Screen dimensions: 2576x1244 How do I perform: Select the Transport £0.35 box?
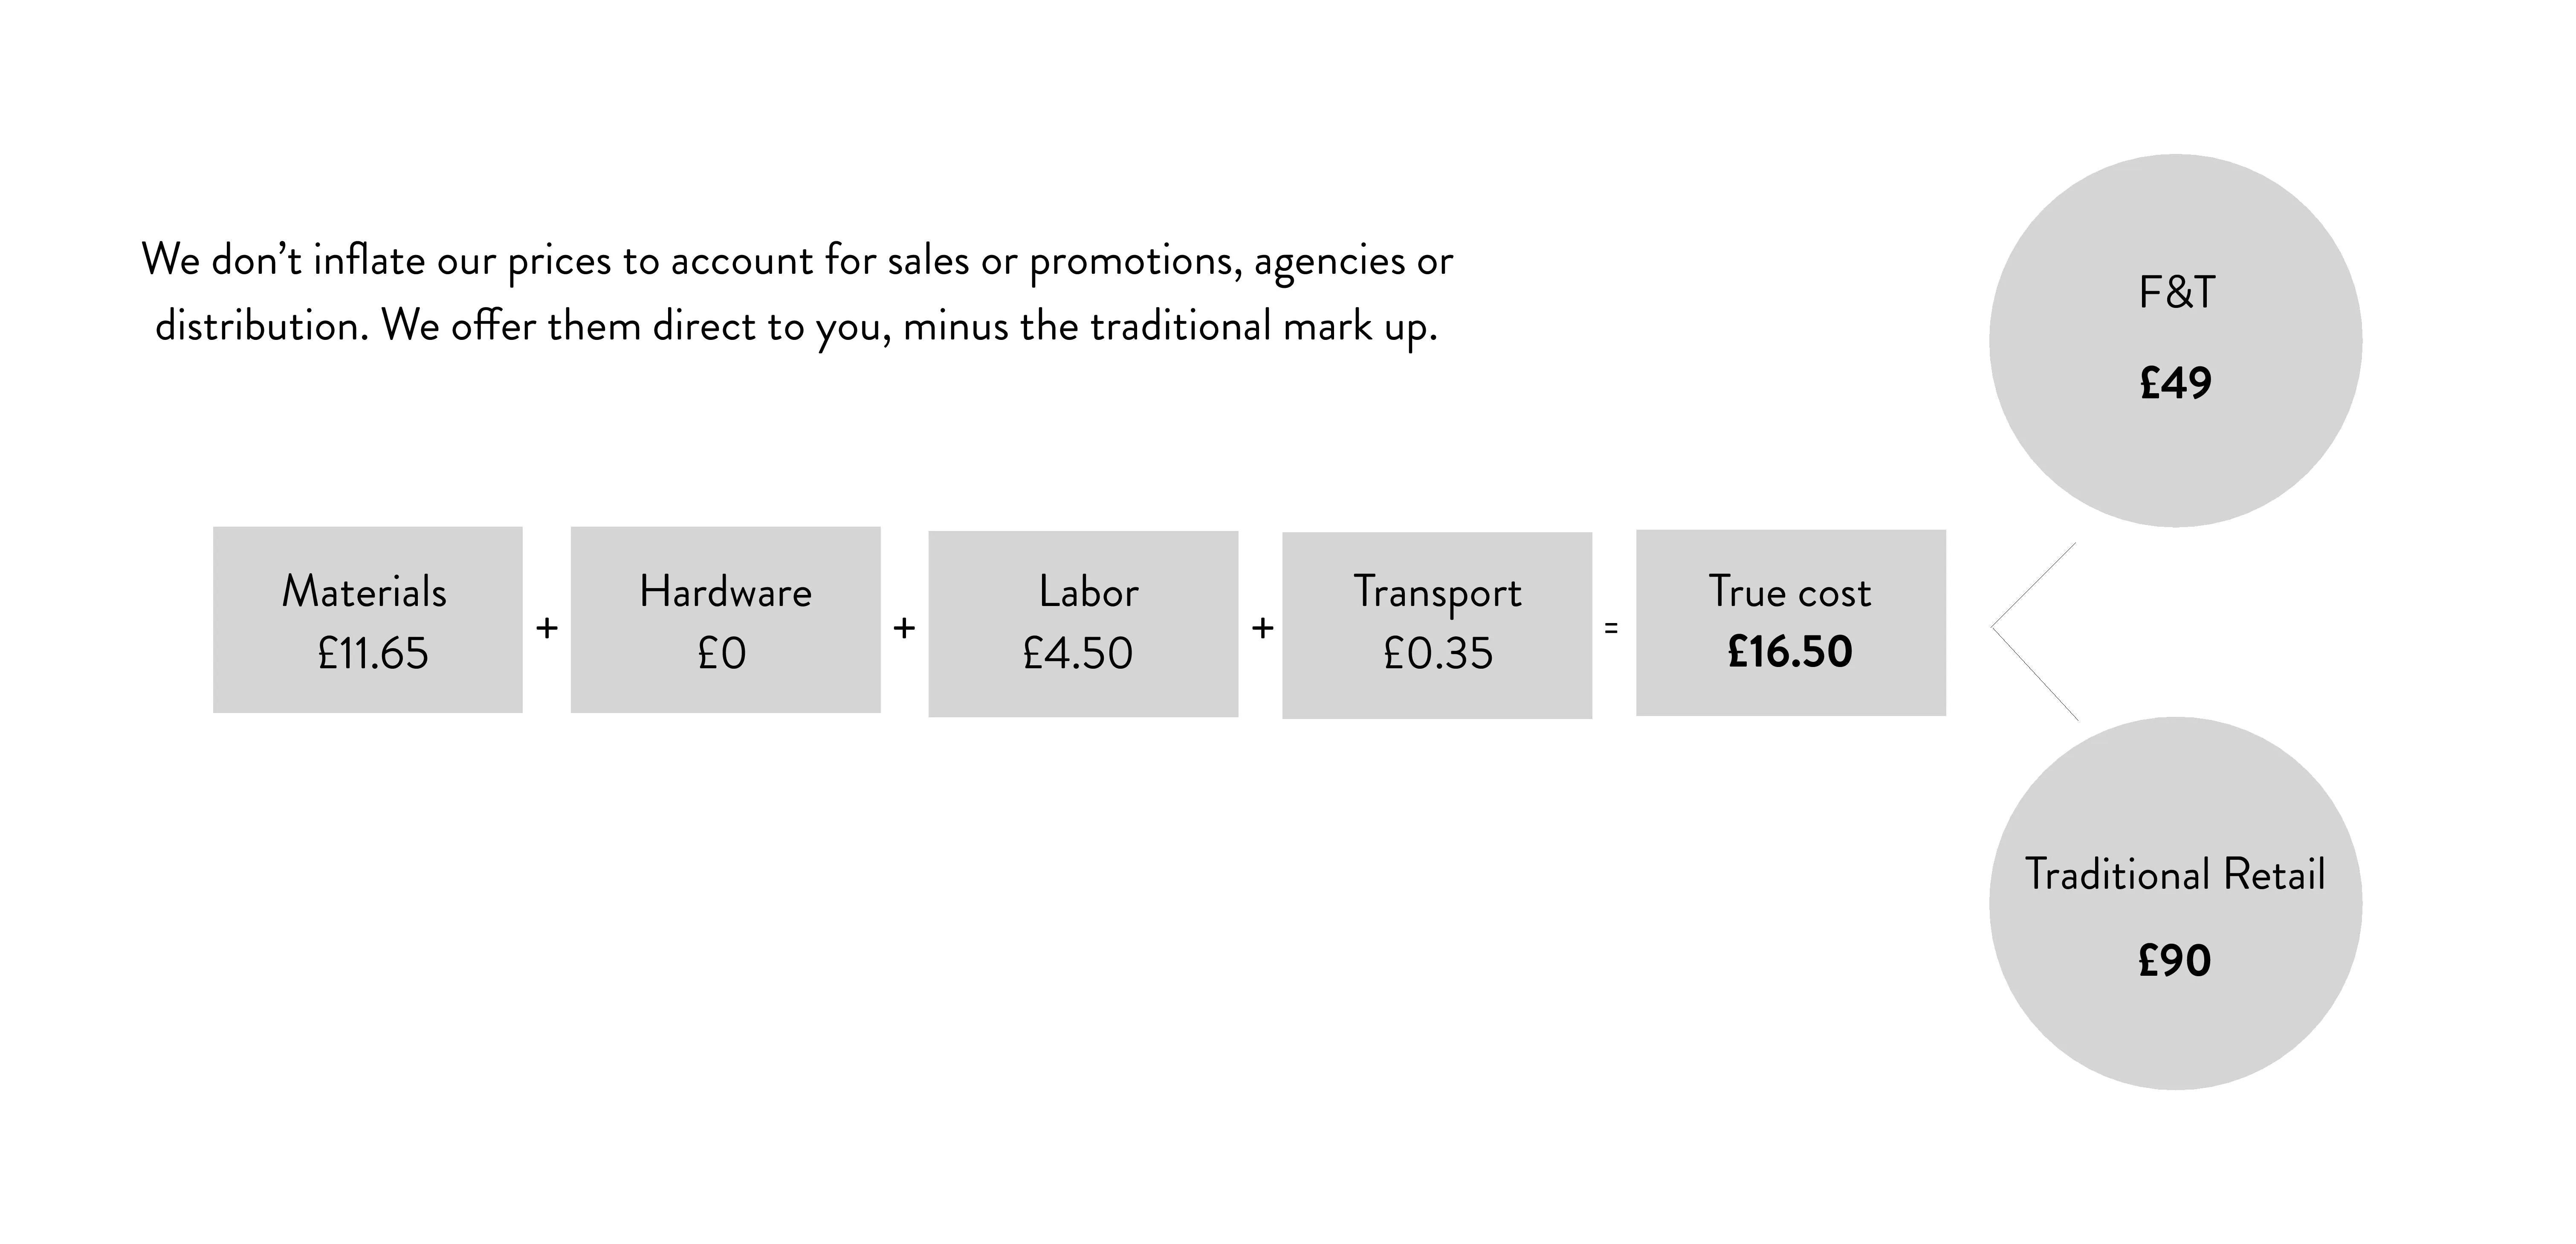click(1437, 625)
